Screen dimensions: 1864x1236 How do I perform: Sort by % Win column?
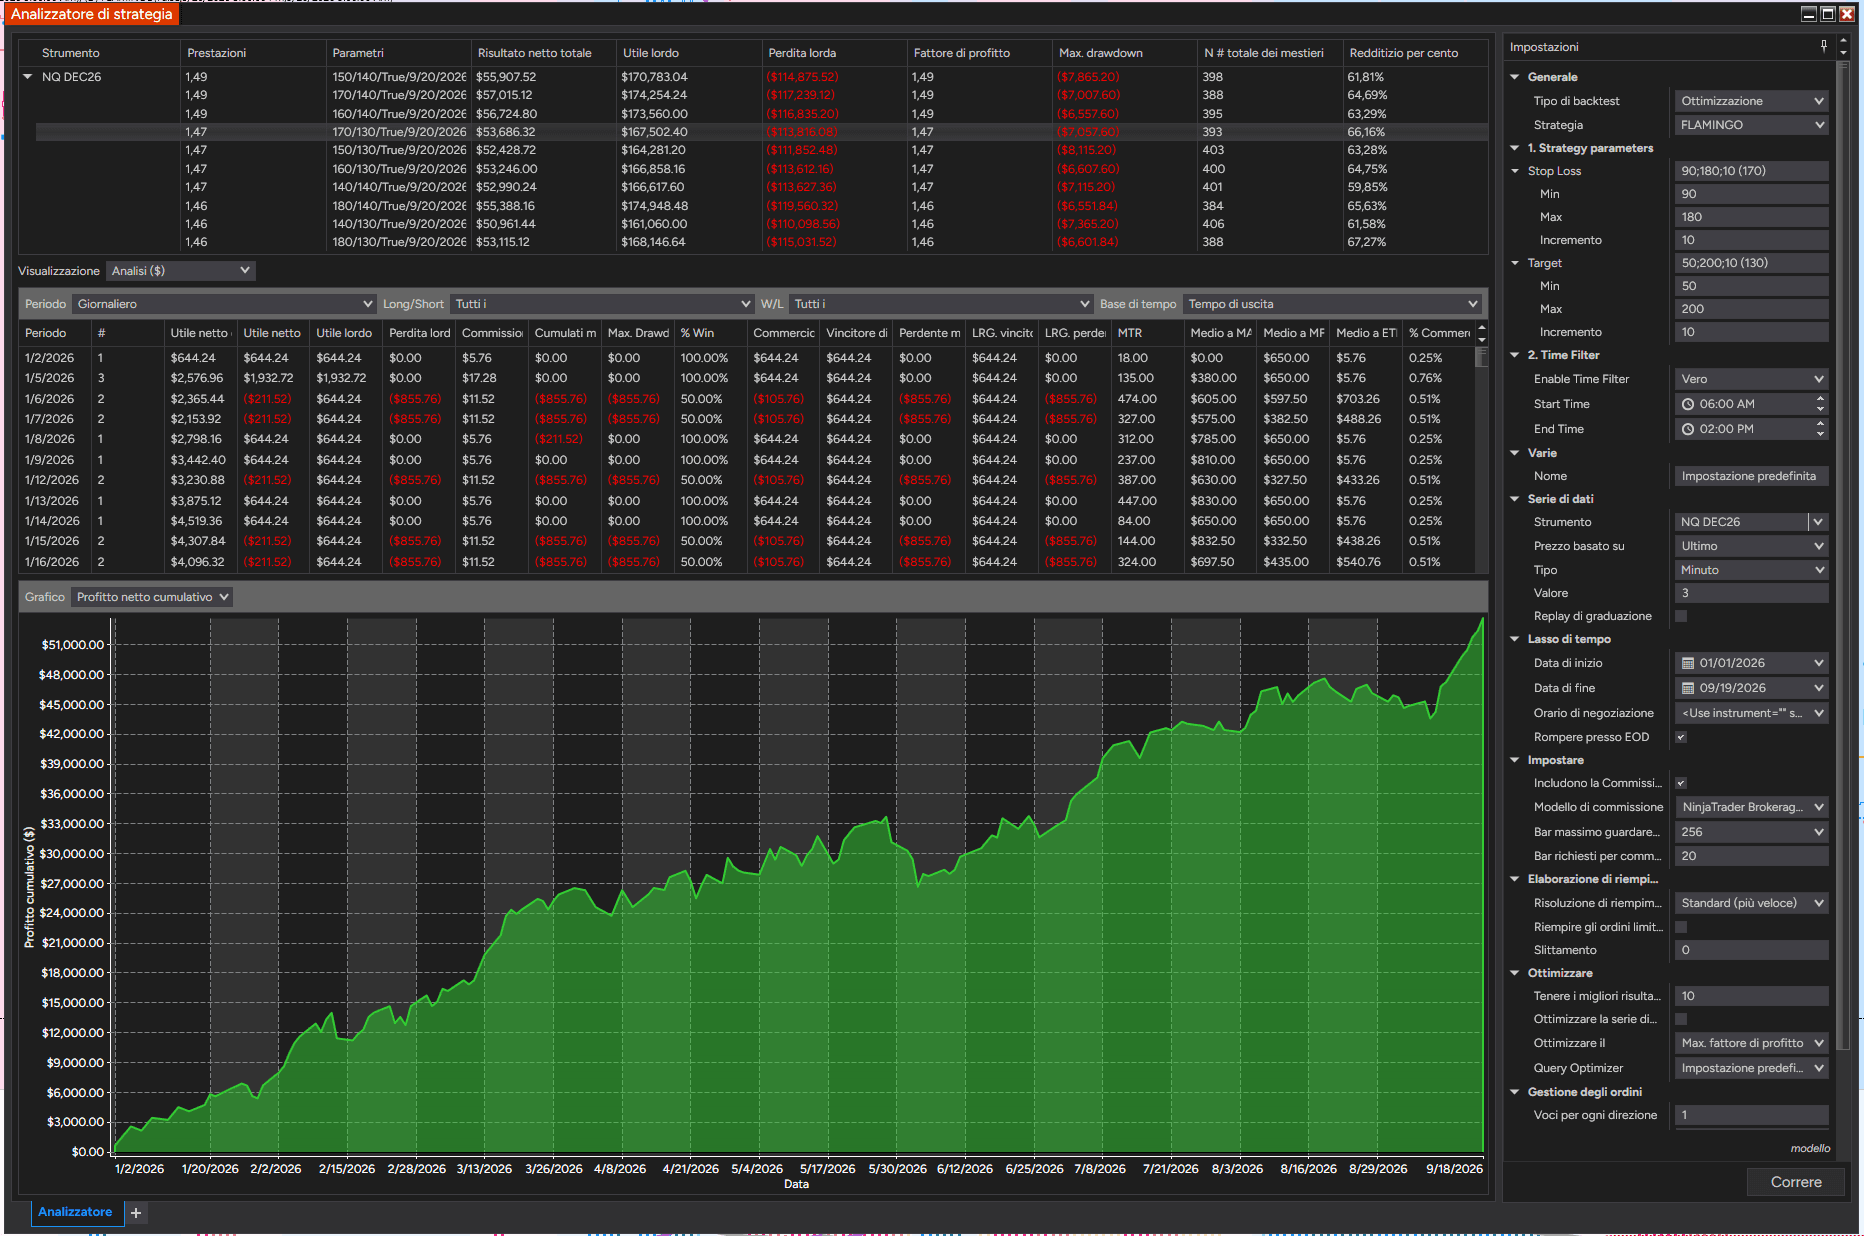point(710,333)
